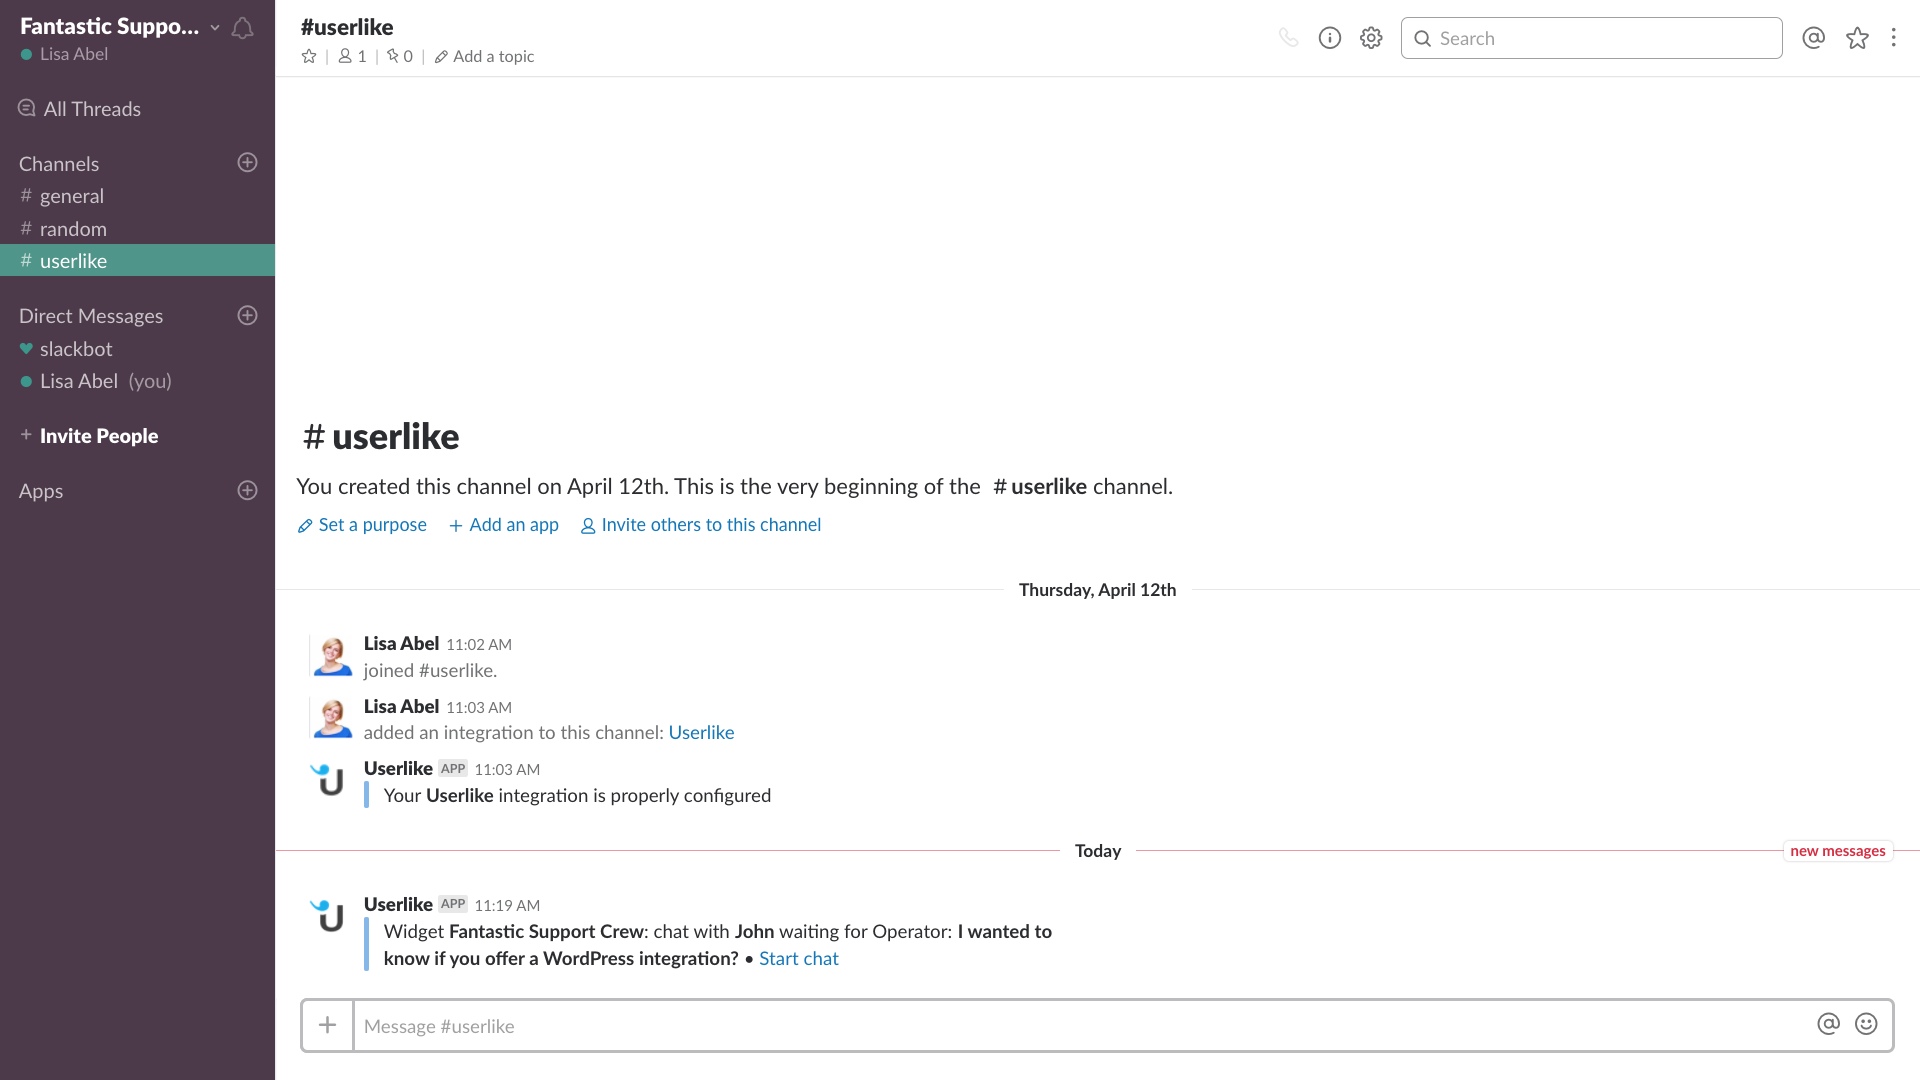Viewport: 1920px width, 1080px height.
Task: Click the 11:19 AM timestamp
Action: coord(507,905)
